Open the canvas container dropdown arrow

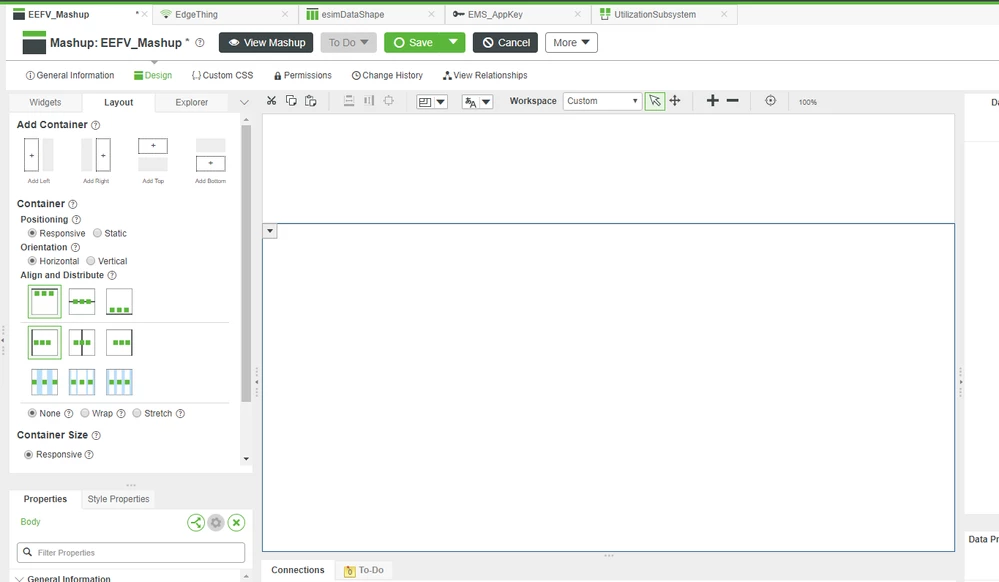[x=270, y=231]
